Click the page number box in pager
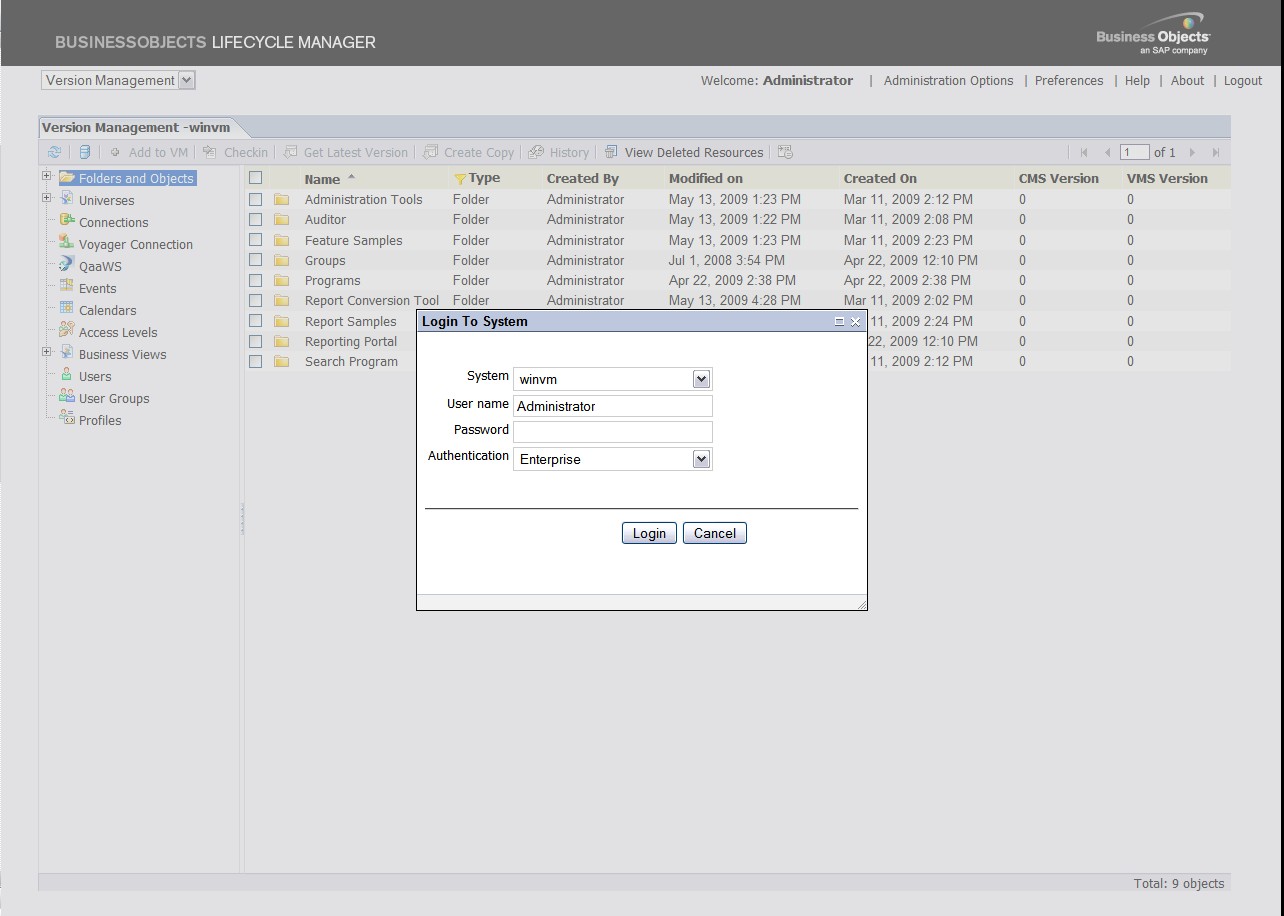 (1134, 152)
